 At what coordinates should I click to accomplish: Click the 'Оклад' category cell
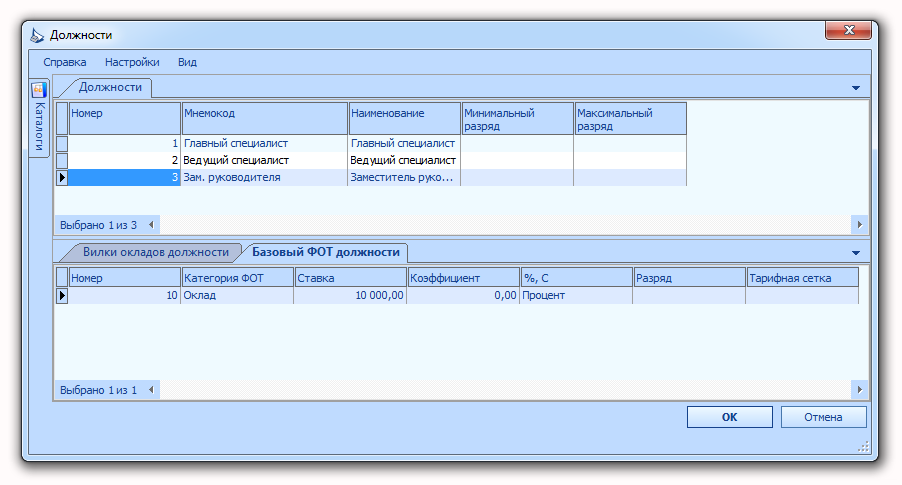click(x=237, y=295)
